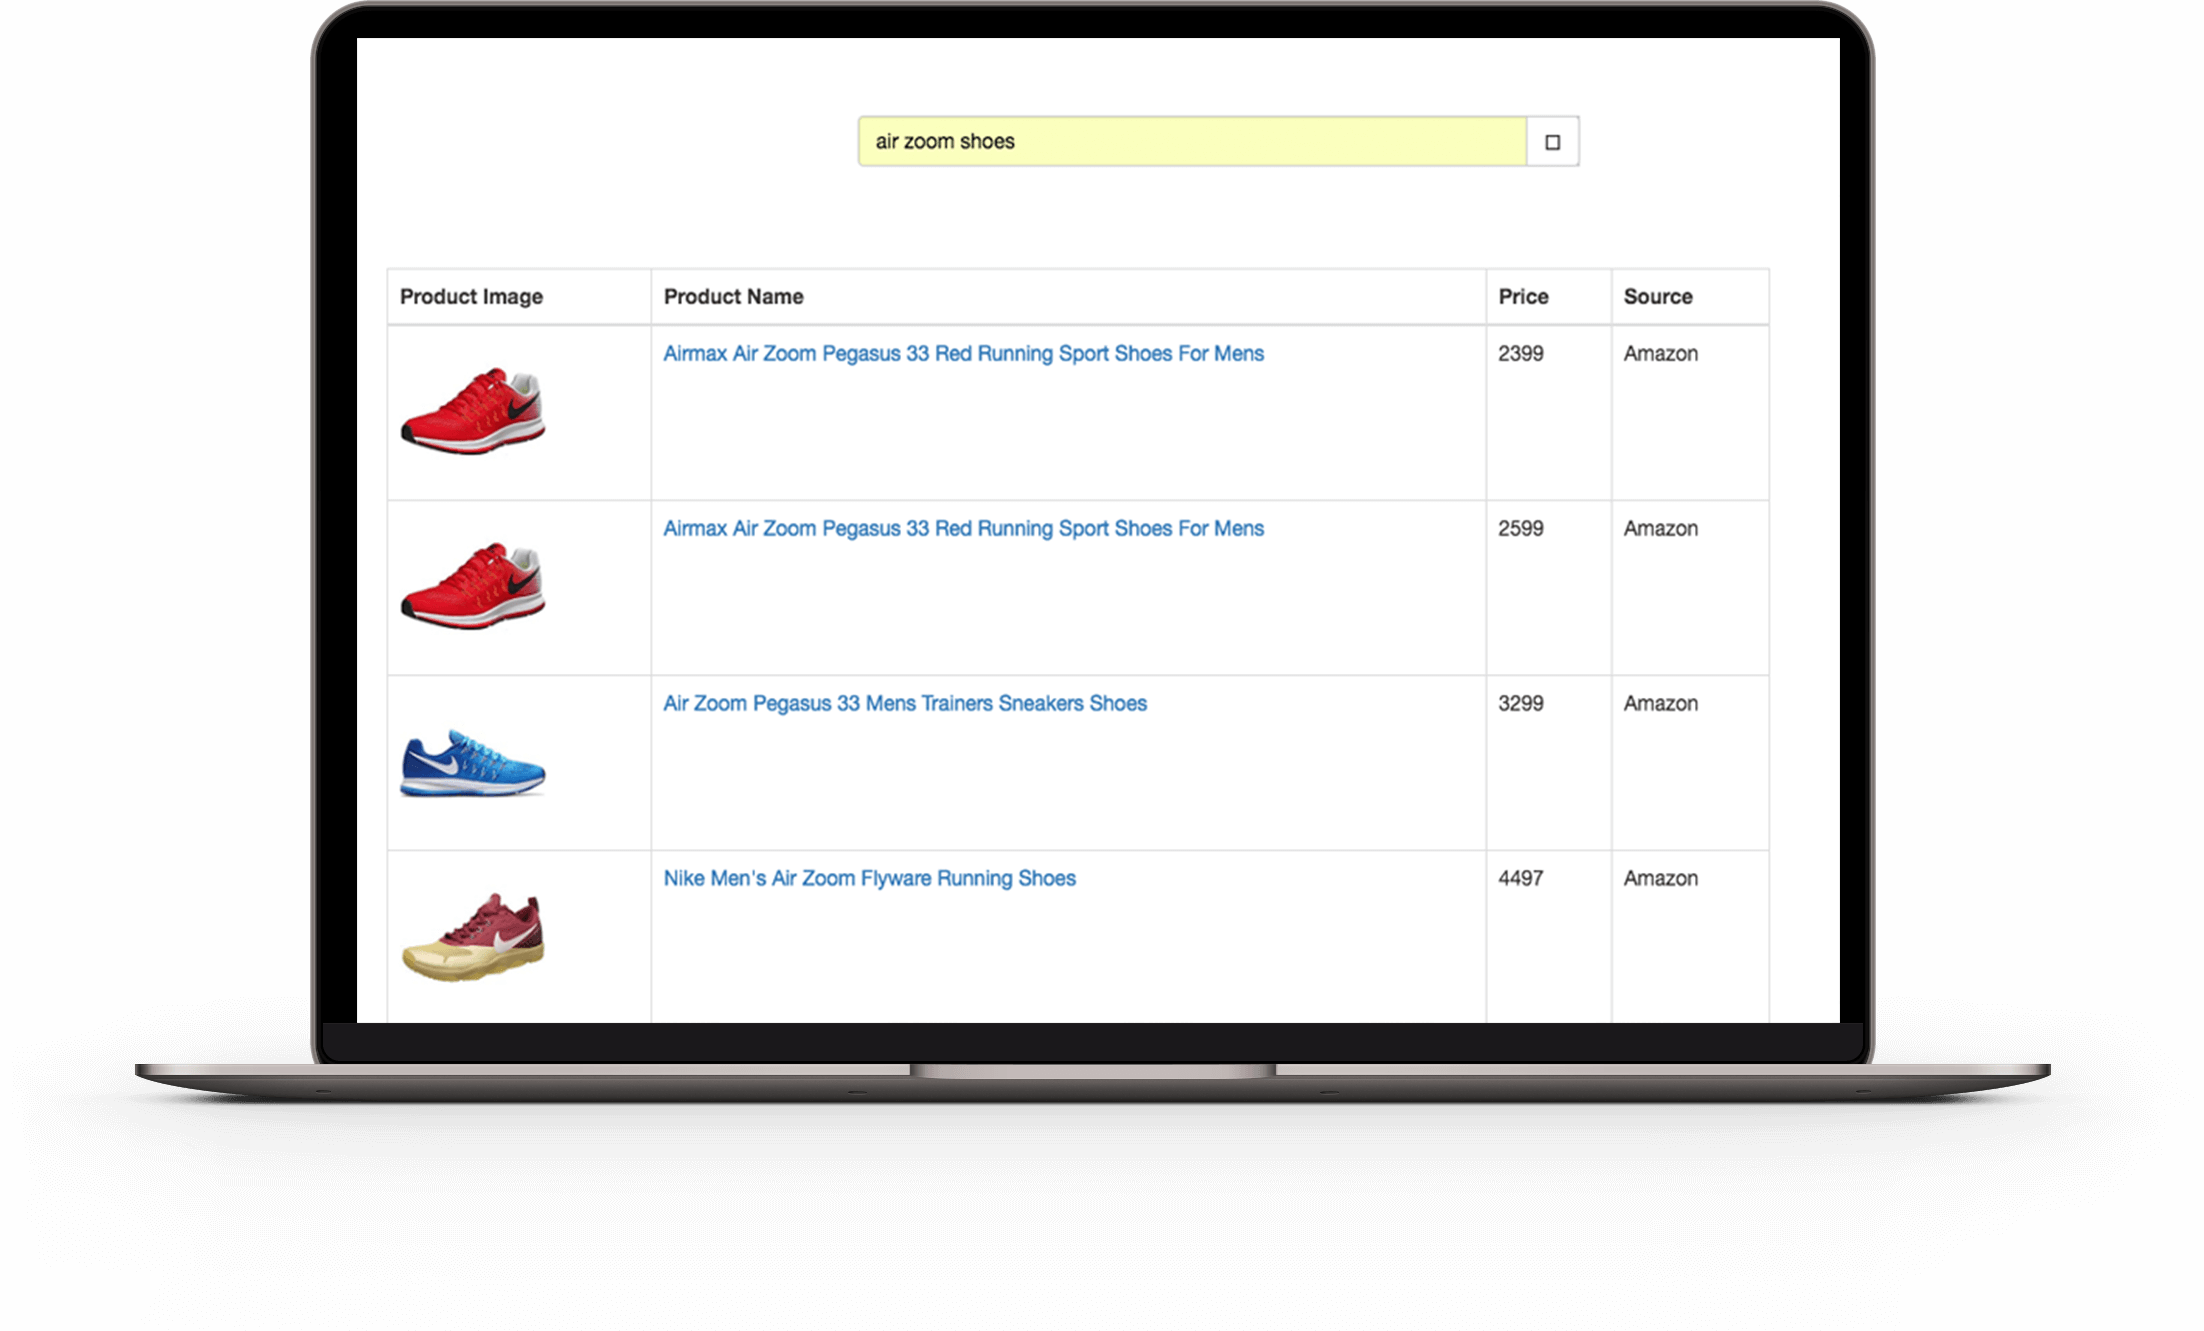Open first Airmax Air Zoom Pegasus 33 link priced 2399

click(963, 353)
